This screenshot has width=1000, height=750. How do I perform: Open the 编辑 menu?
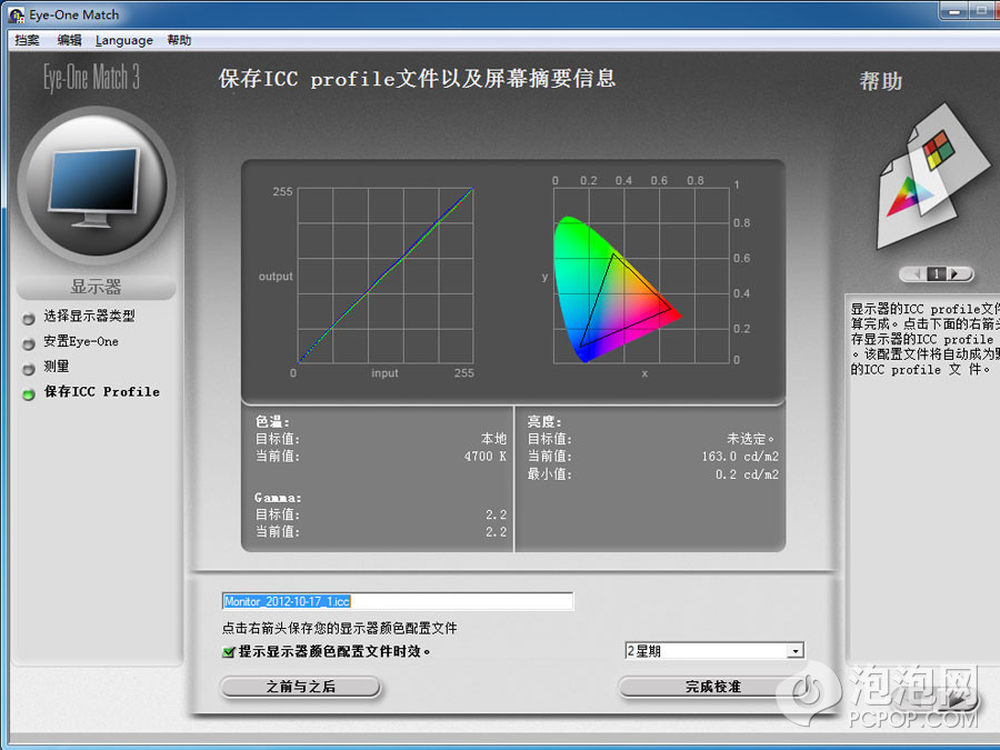coord(70,40)
